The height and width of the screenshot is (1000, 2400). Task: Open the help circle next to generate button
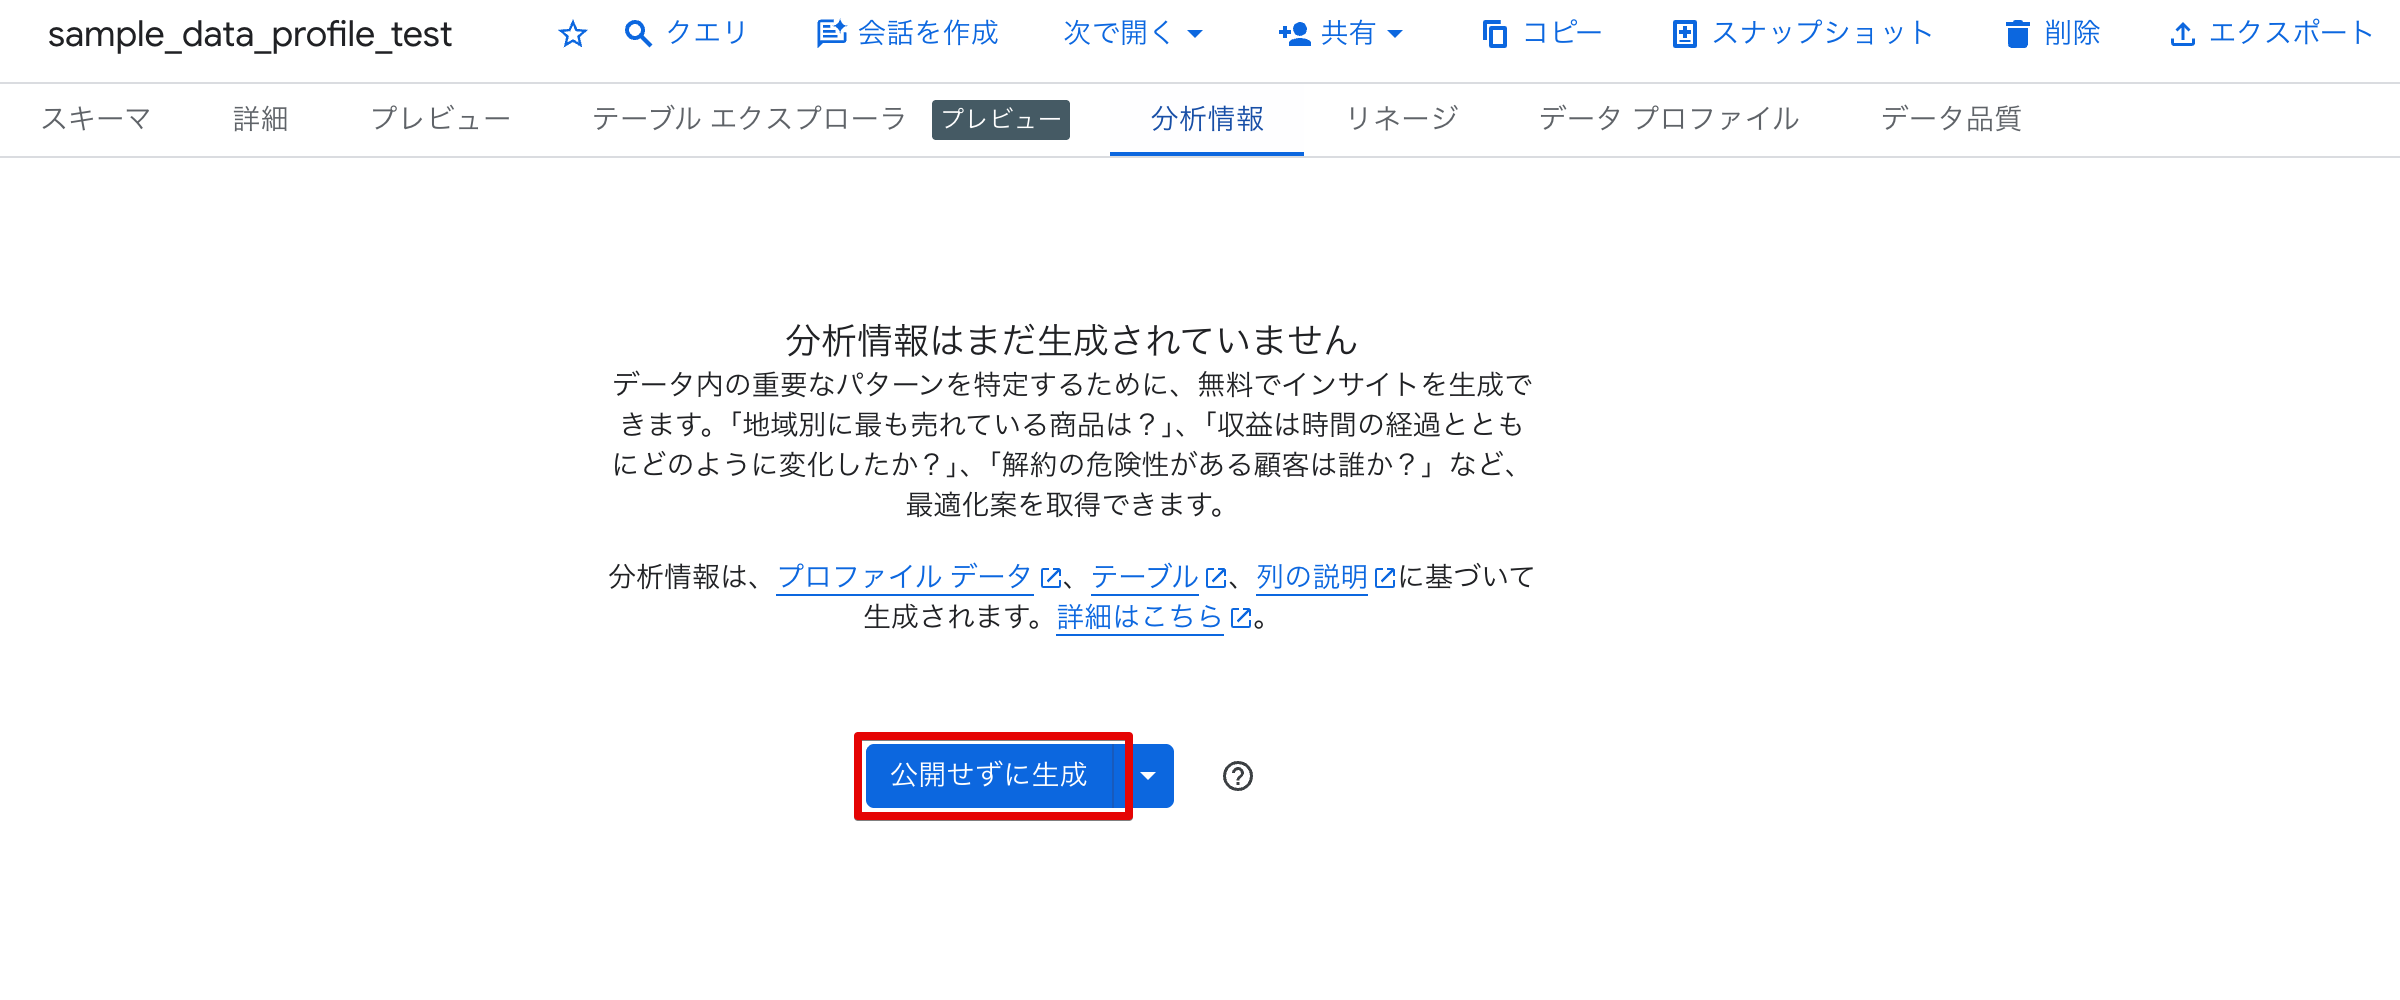pyautogui.click(x=1237, y=775)
